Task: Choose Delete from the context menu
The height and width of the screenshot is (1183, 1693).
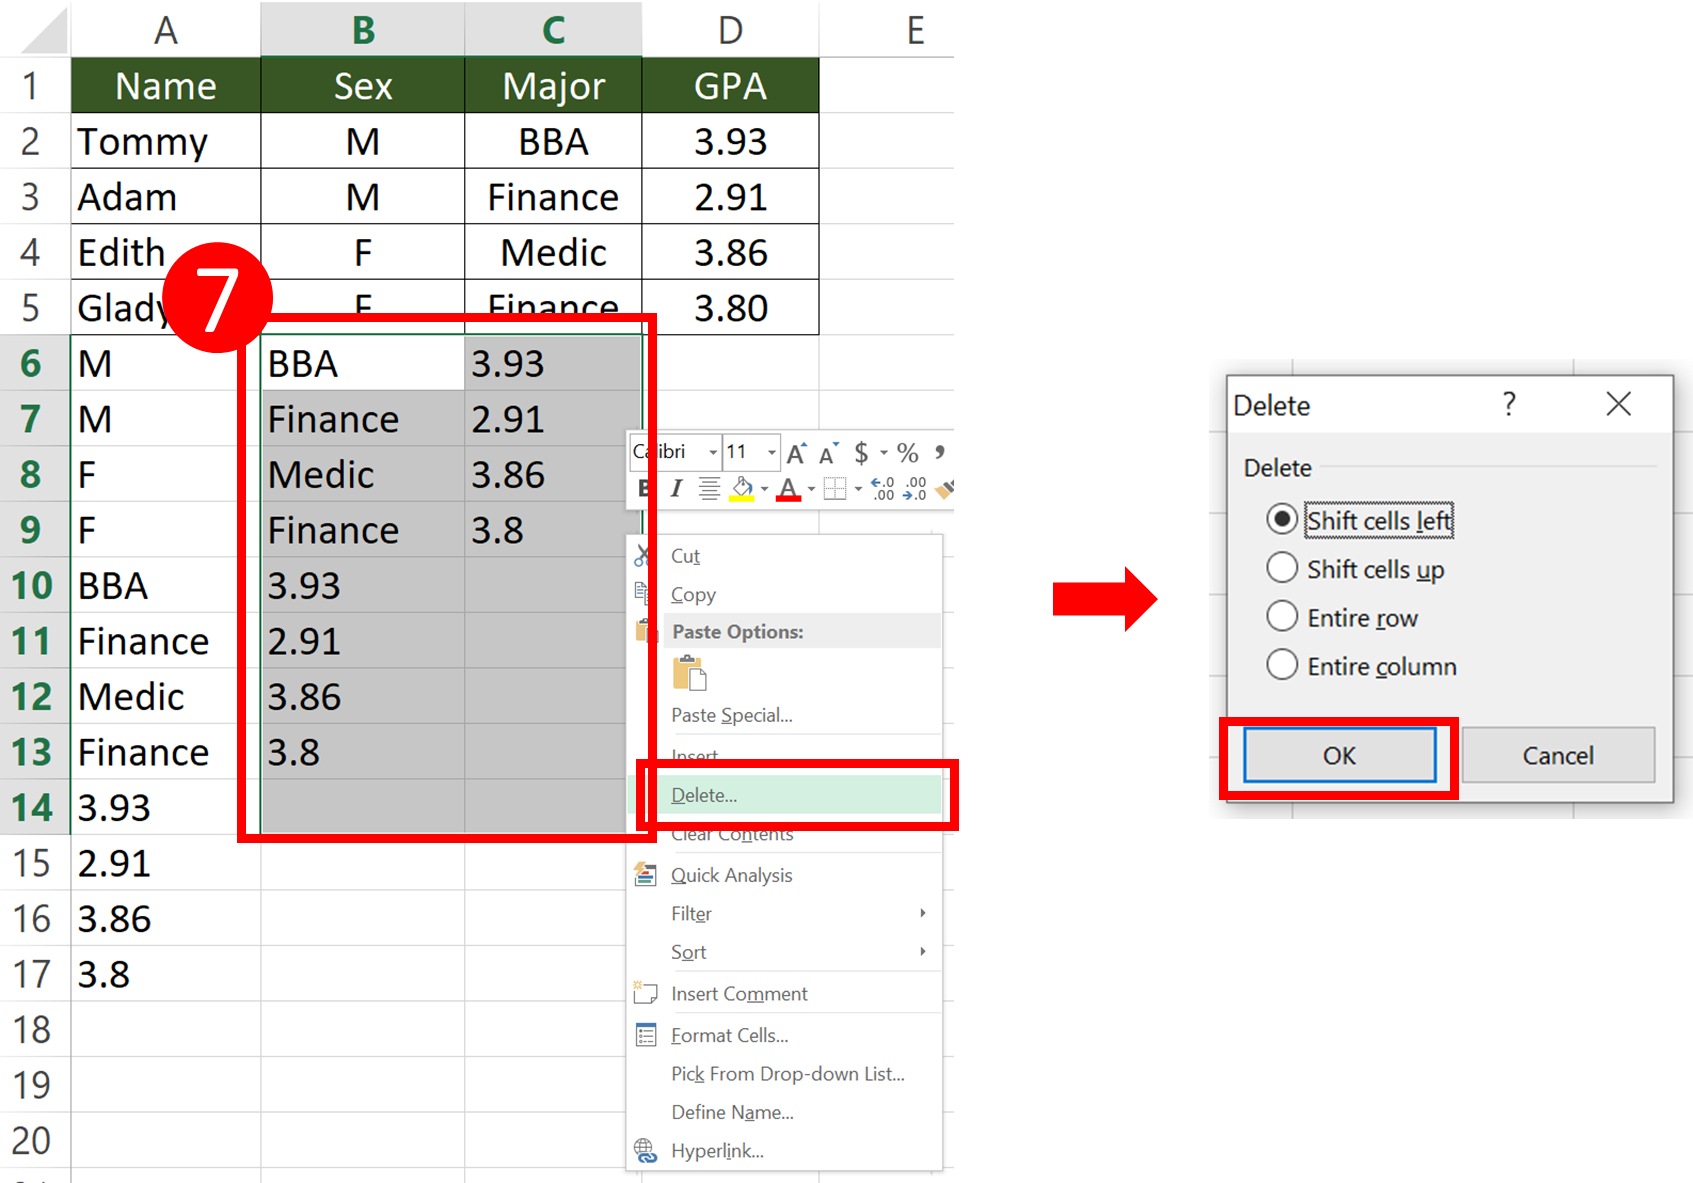Action: [704, 795]
